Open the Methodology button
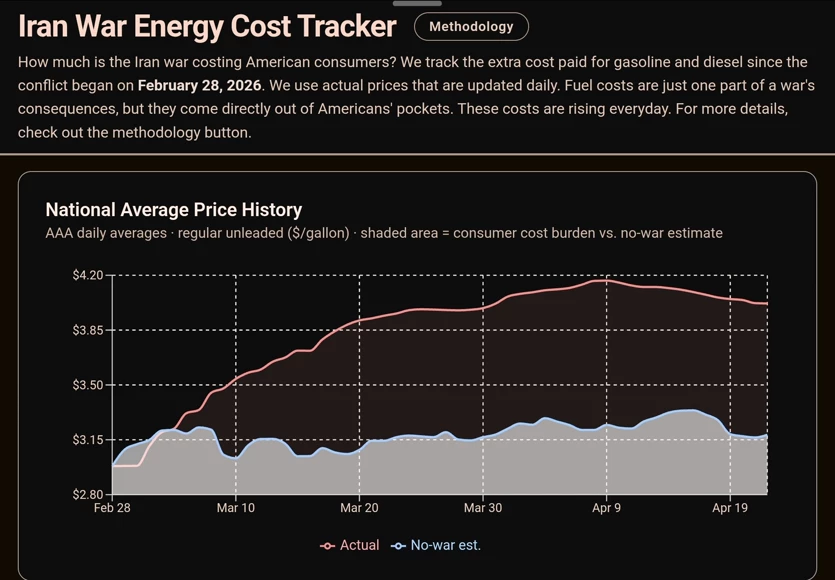 [x=471, y=27]
